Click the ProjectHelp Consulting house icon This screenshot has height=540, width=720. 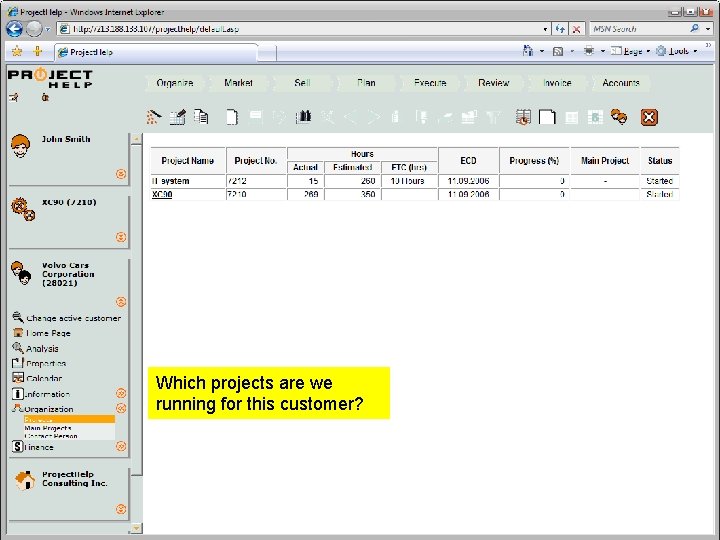[25, 480]
